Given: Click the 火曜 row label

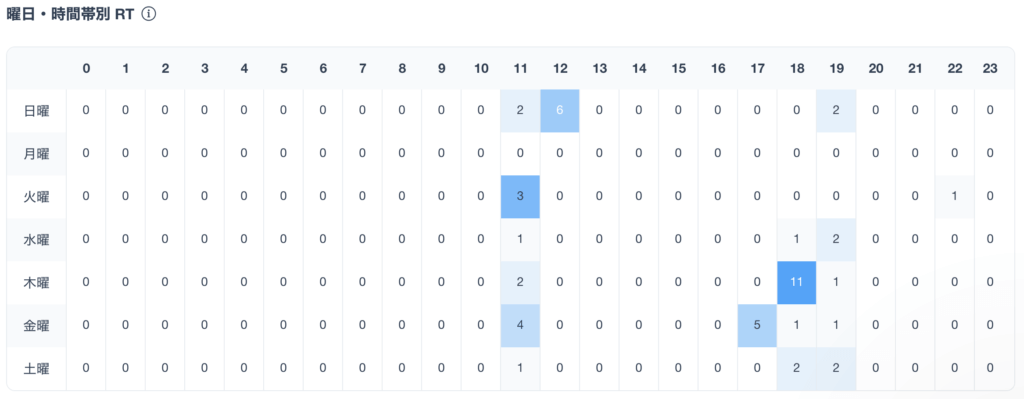Looking at the screenshot, I should 37,197.
